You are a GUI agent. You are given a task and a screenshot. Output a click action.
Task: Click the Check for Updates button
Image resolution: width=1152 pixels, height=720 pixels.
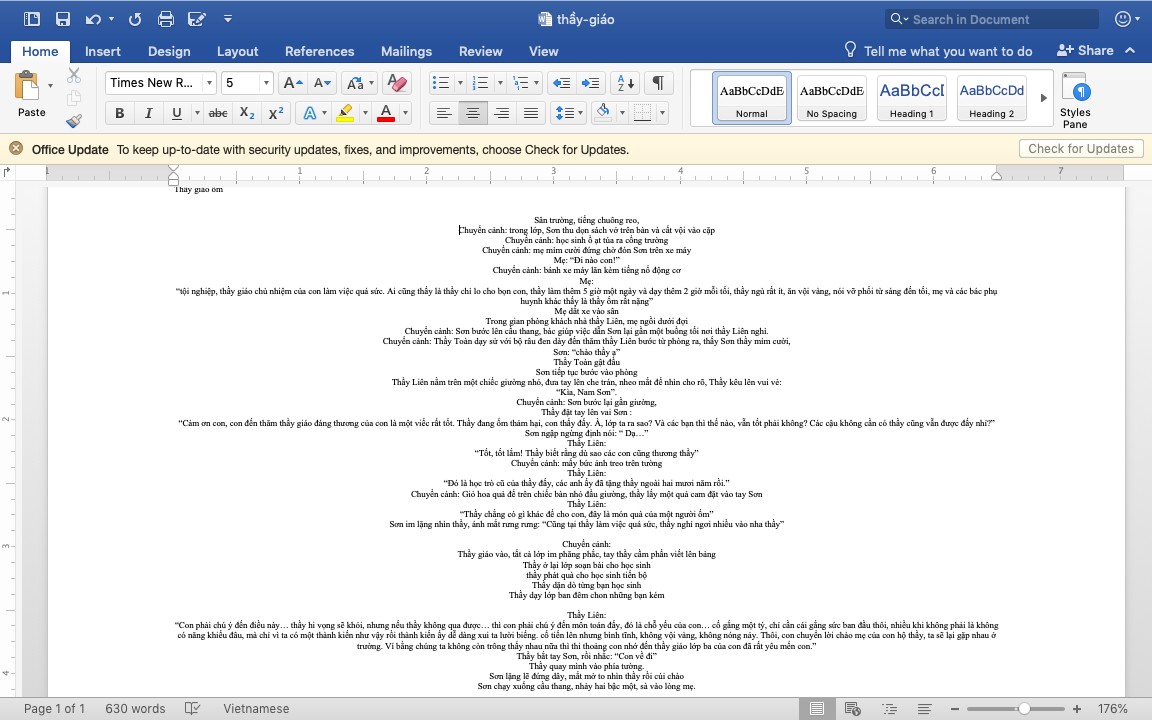pyautogui.click(x=1081, y=148)
